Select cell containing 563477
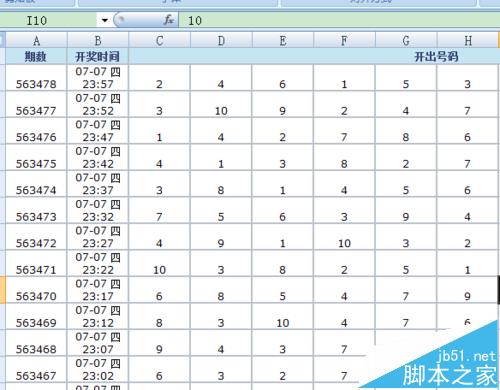500x390 pixels. pyautogui.click(x=36, y=104)
